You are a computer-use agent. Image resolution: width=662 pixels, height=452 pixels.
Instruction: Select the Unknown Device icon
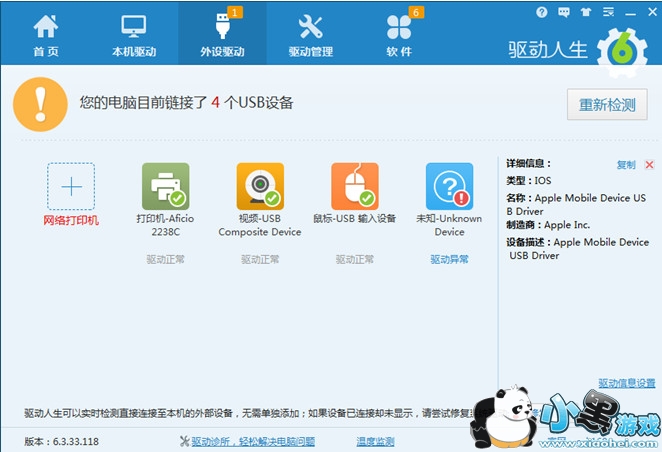tap(449, 186)
